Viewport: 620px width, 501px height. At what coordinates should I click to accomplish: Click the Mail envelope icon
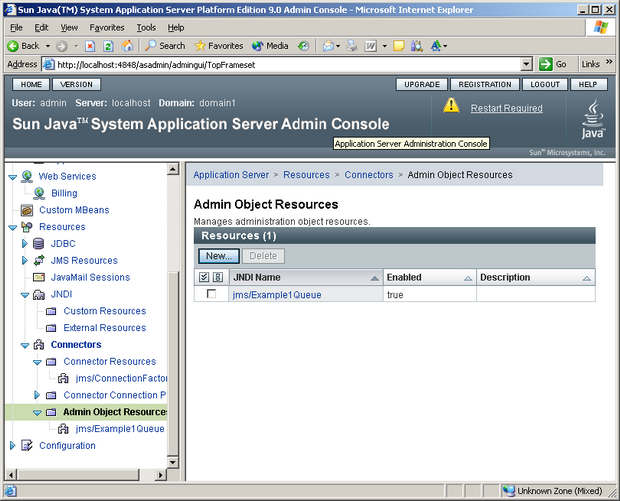pos(328,46)
